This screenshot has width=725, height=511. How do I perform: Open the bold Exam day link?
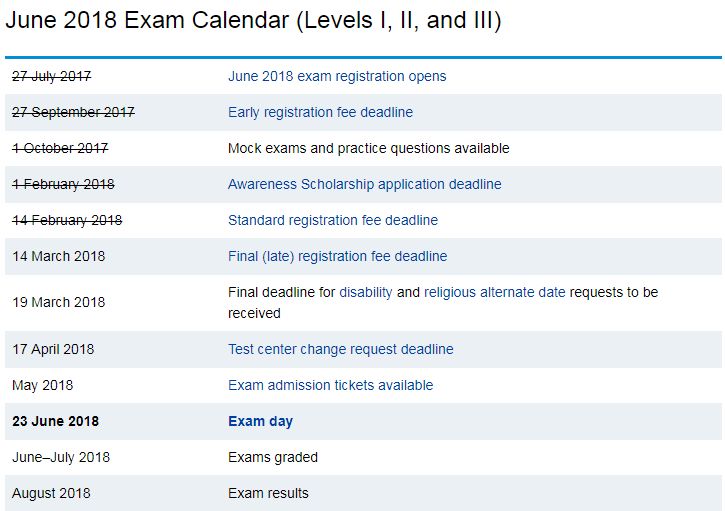point(260,421)
